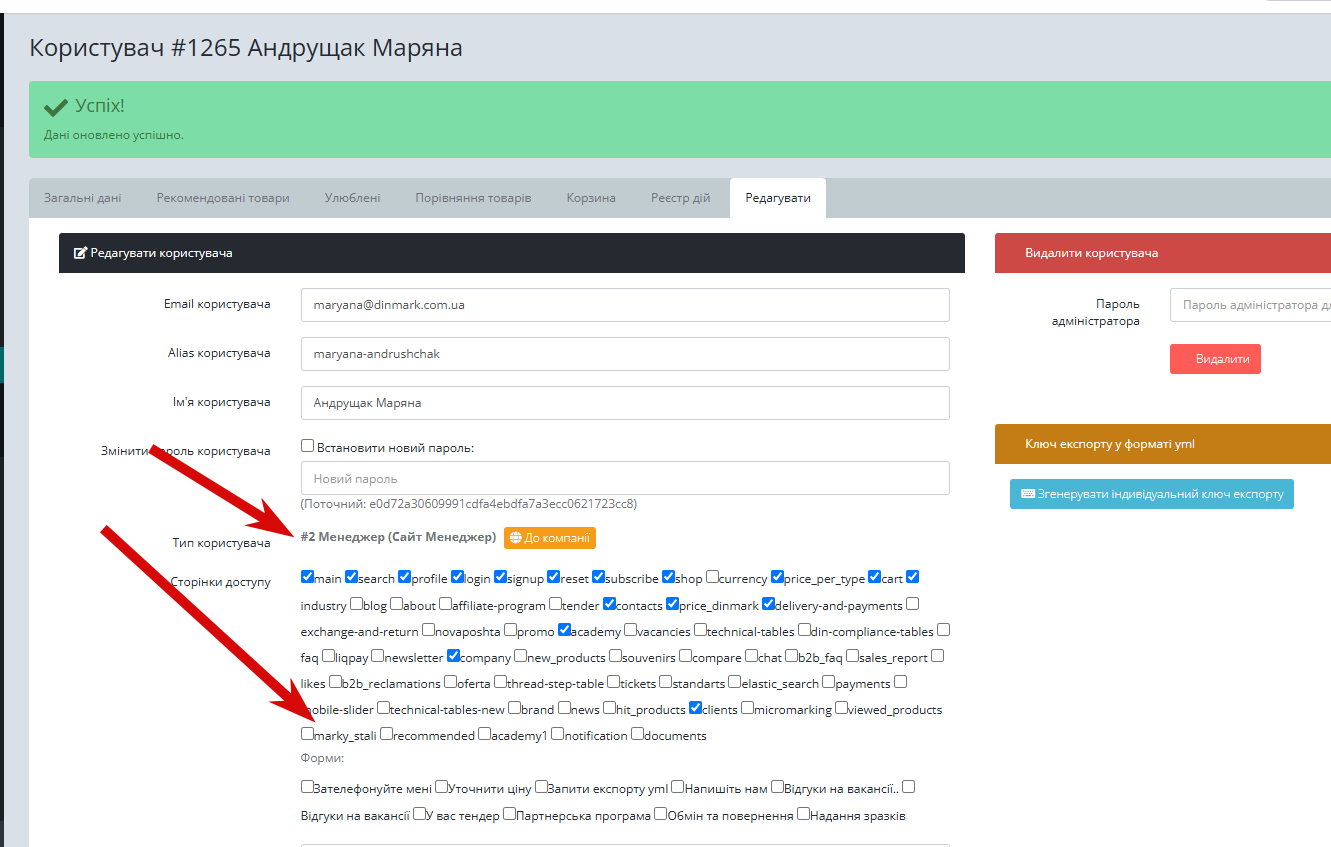This screenshot has height=847, width=1331.
Task: Check the blog access checkbox
Action: coord(357,604)
